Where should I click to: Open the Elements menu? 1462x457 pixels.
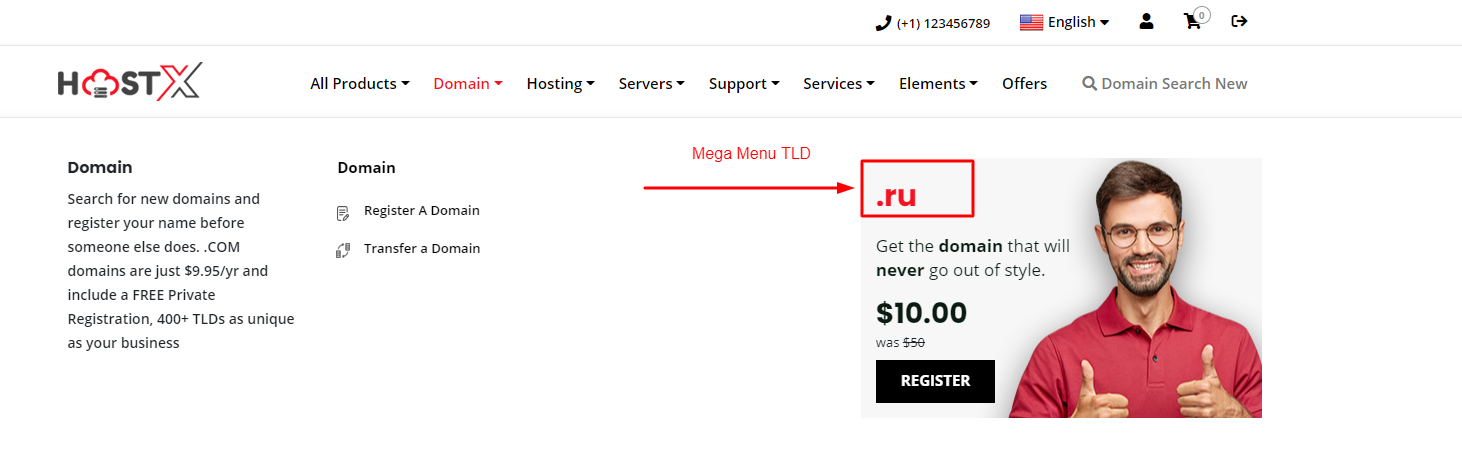(x=937, y=84)
